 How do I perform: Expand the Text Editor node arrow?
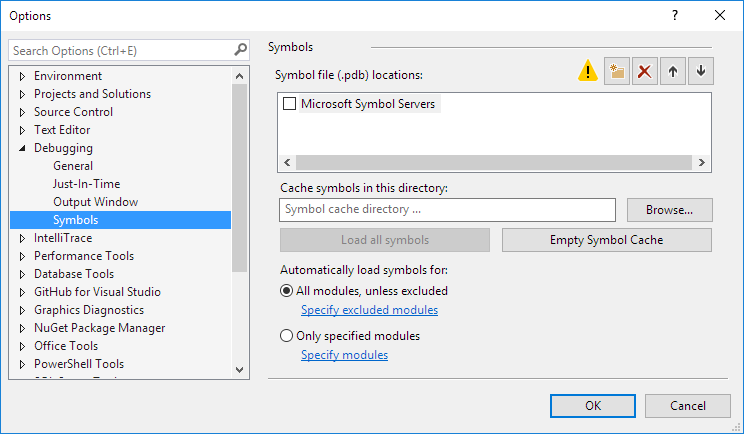click(x=23, y=130)
